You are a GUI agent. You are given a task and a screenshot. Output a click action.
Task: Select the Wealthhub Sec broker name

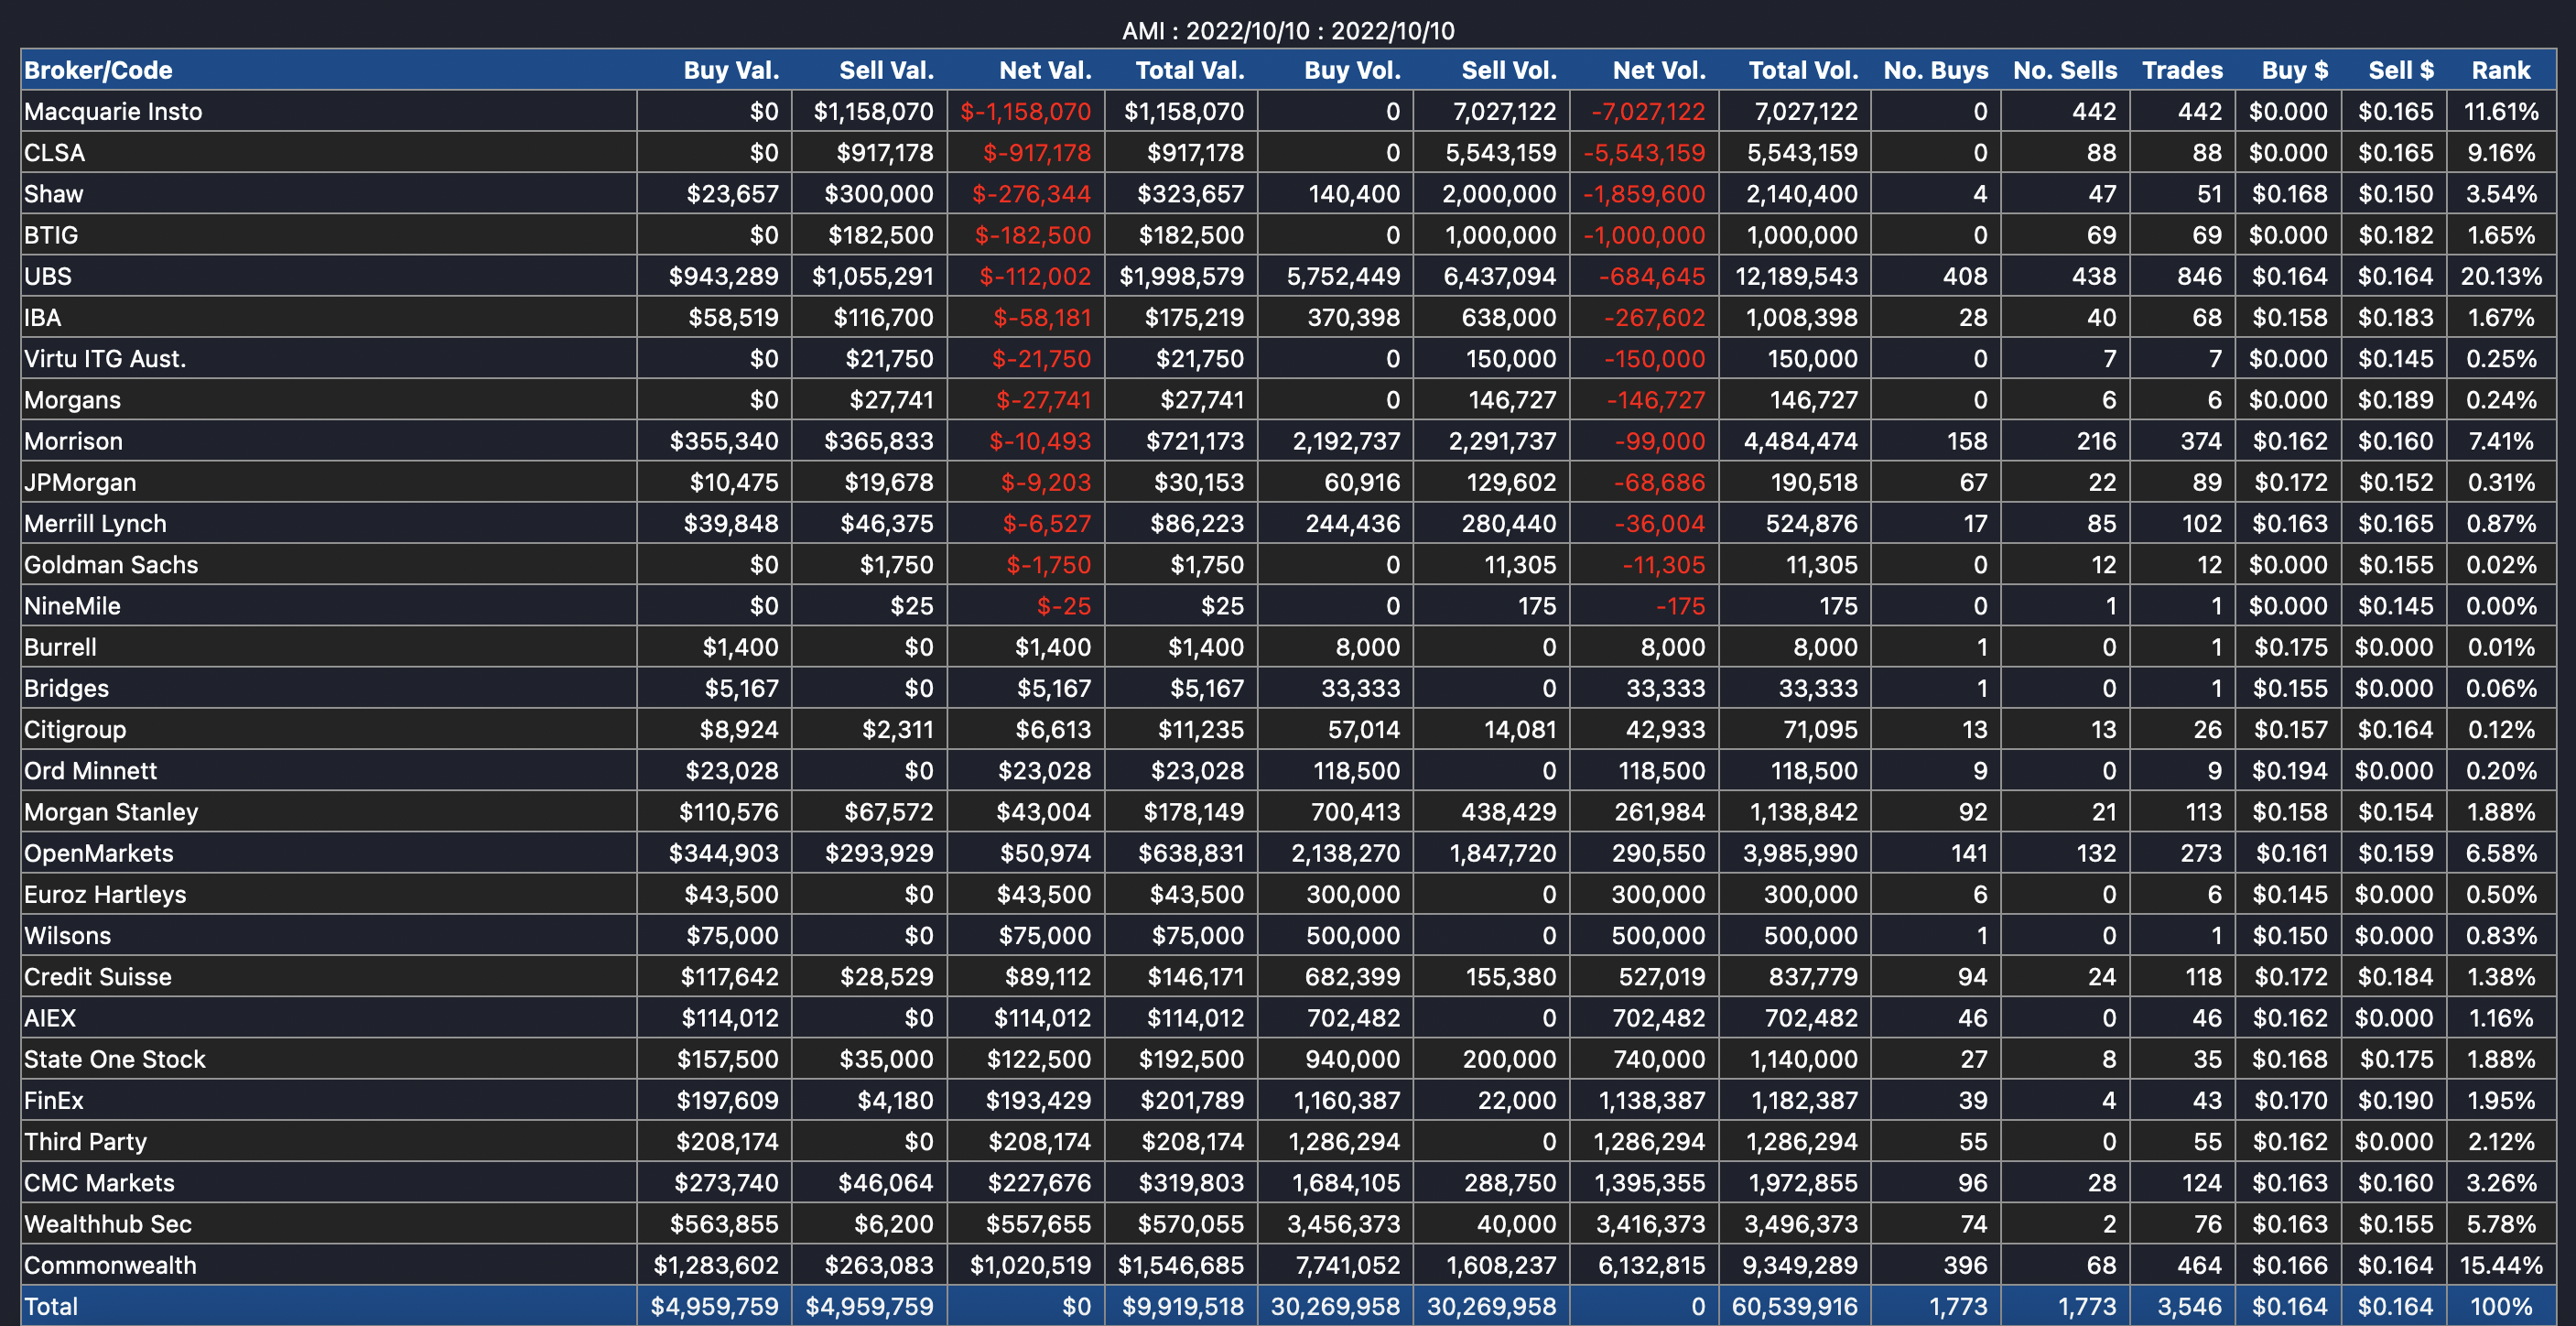point(108,1224)
